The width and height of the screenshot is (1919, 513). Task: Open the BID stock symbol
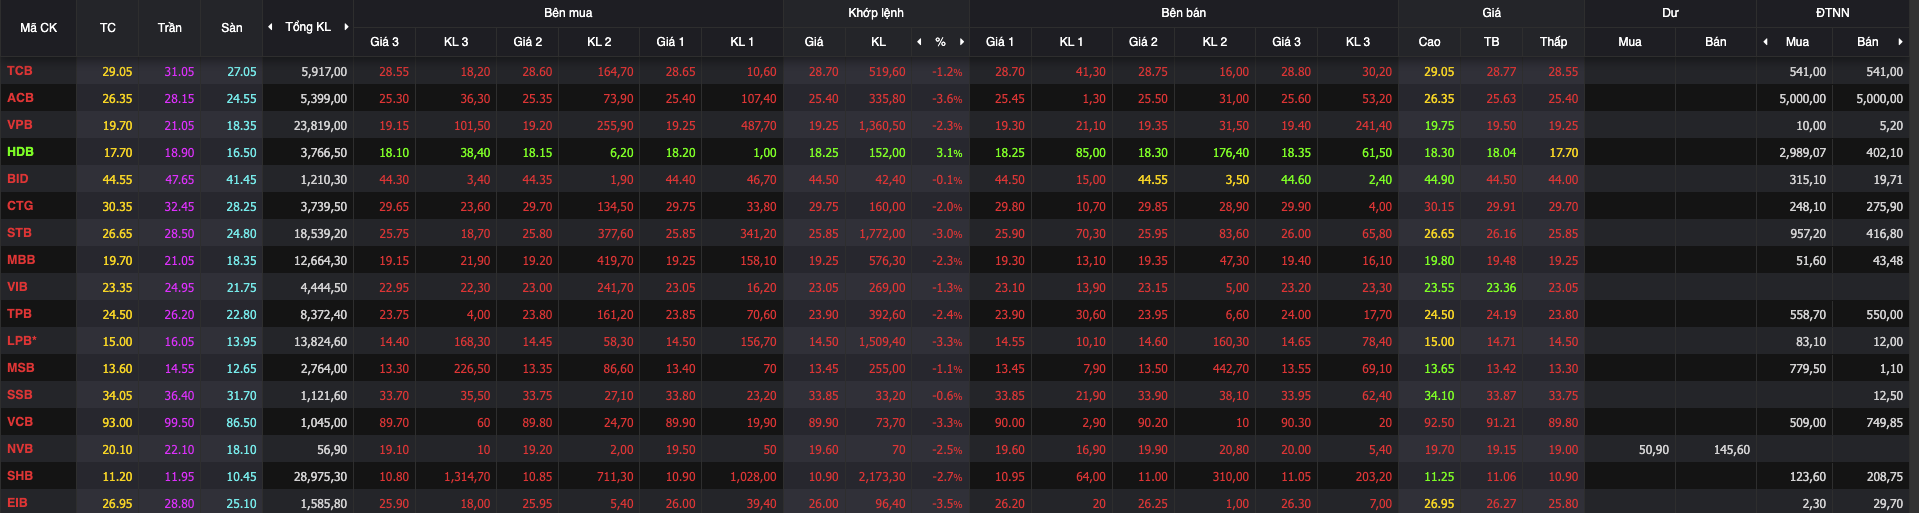click(x=18, y=179)
